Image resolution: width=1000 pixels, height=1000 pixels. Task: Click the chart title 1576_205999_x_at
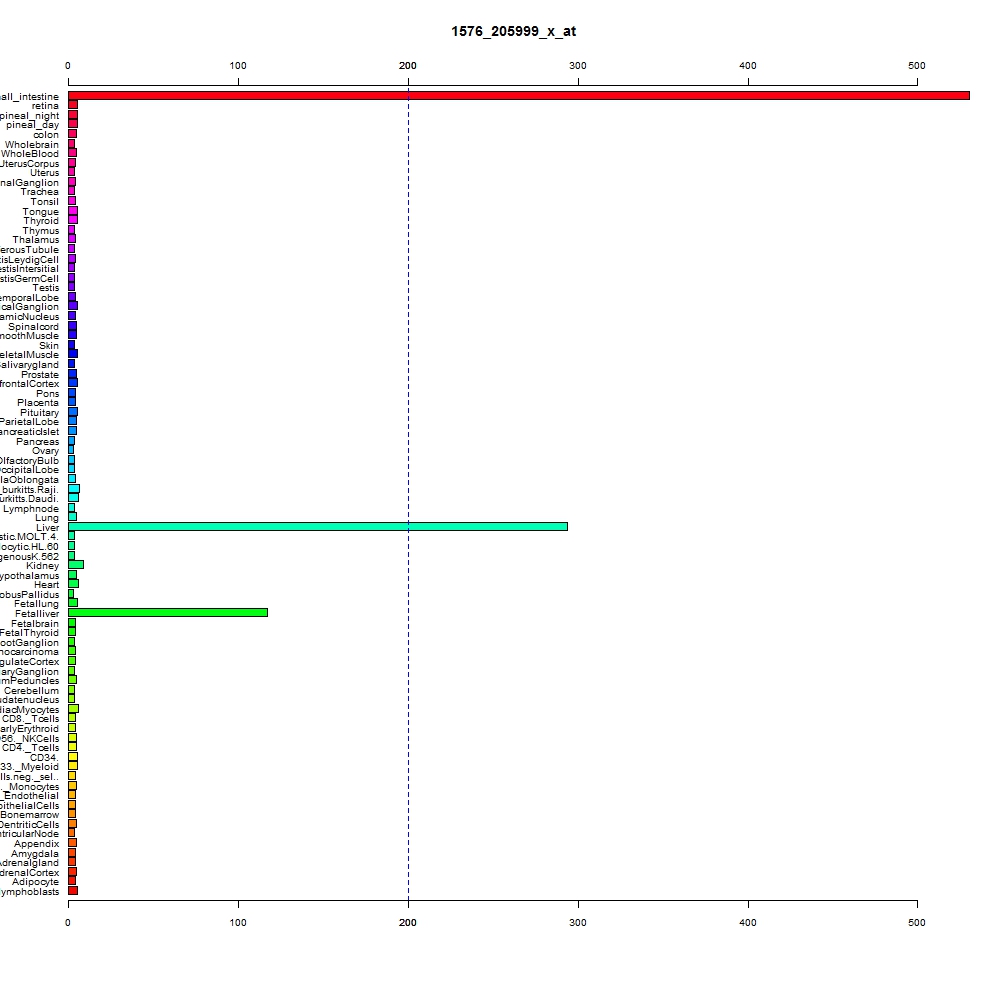pos(513,31)
